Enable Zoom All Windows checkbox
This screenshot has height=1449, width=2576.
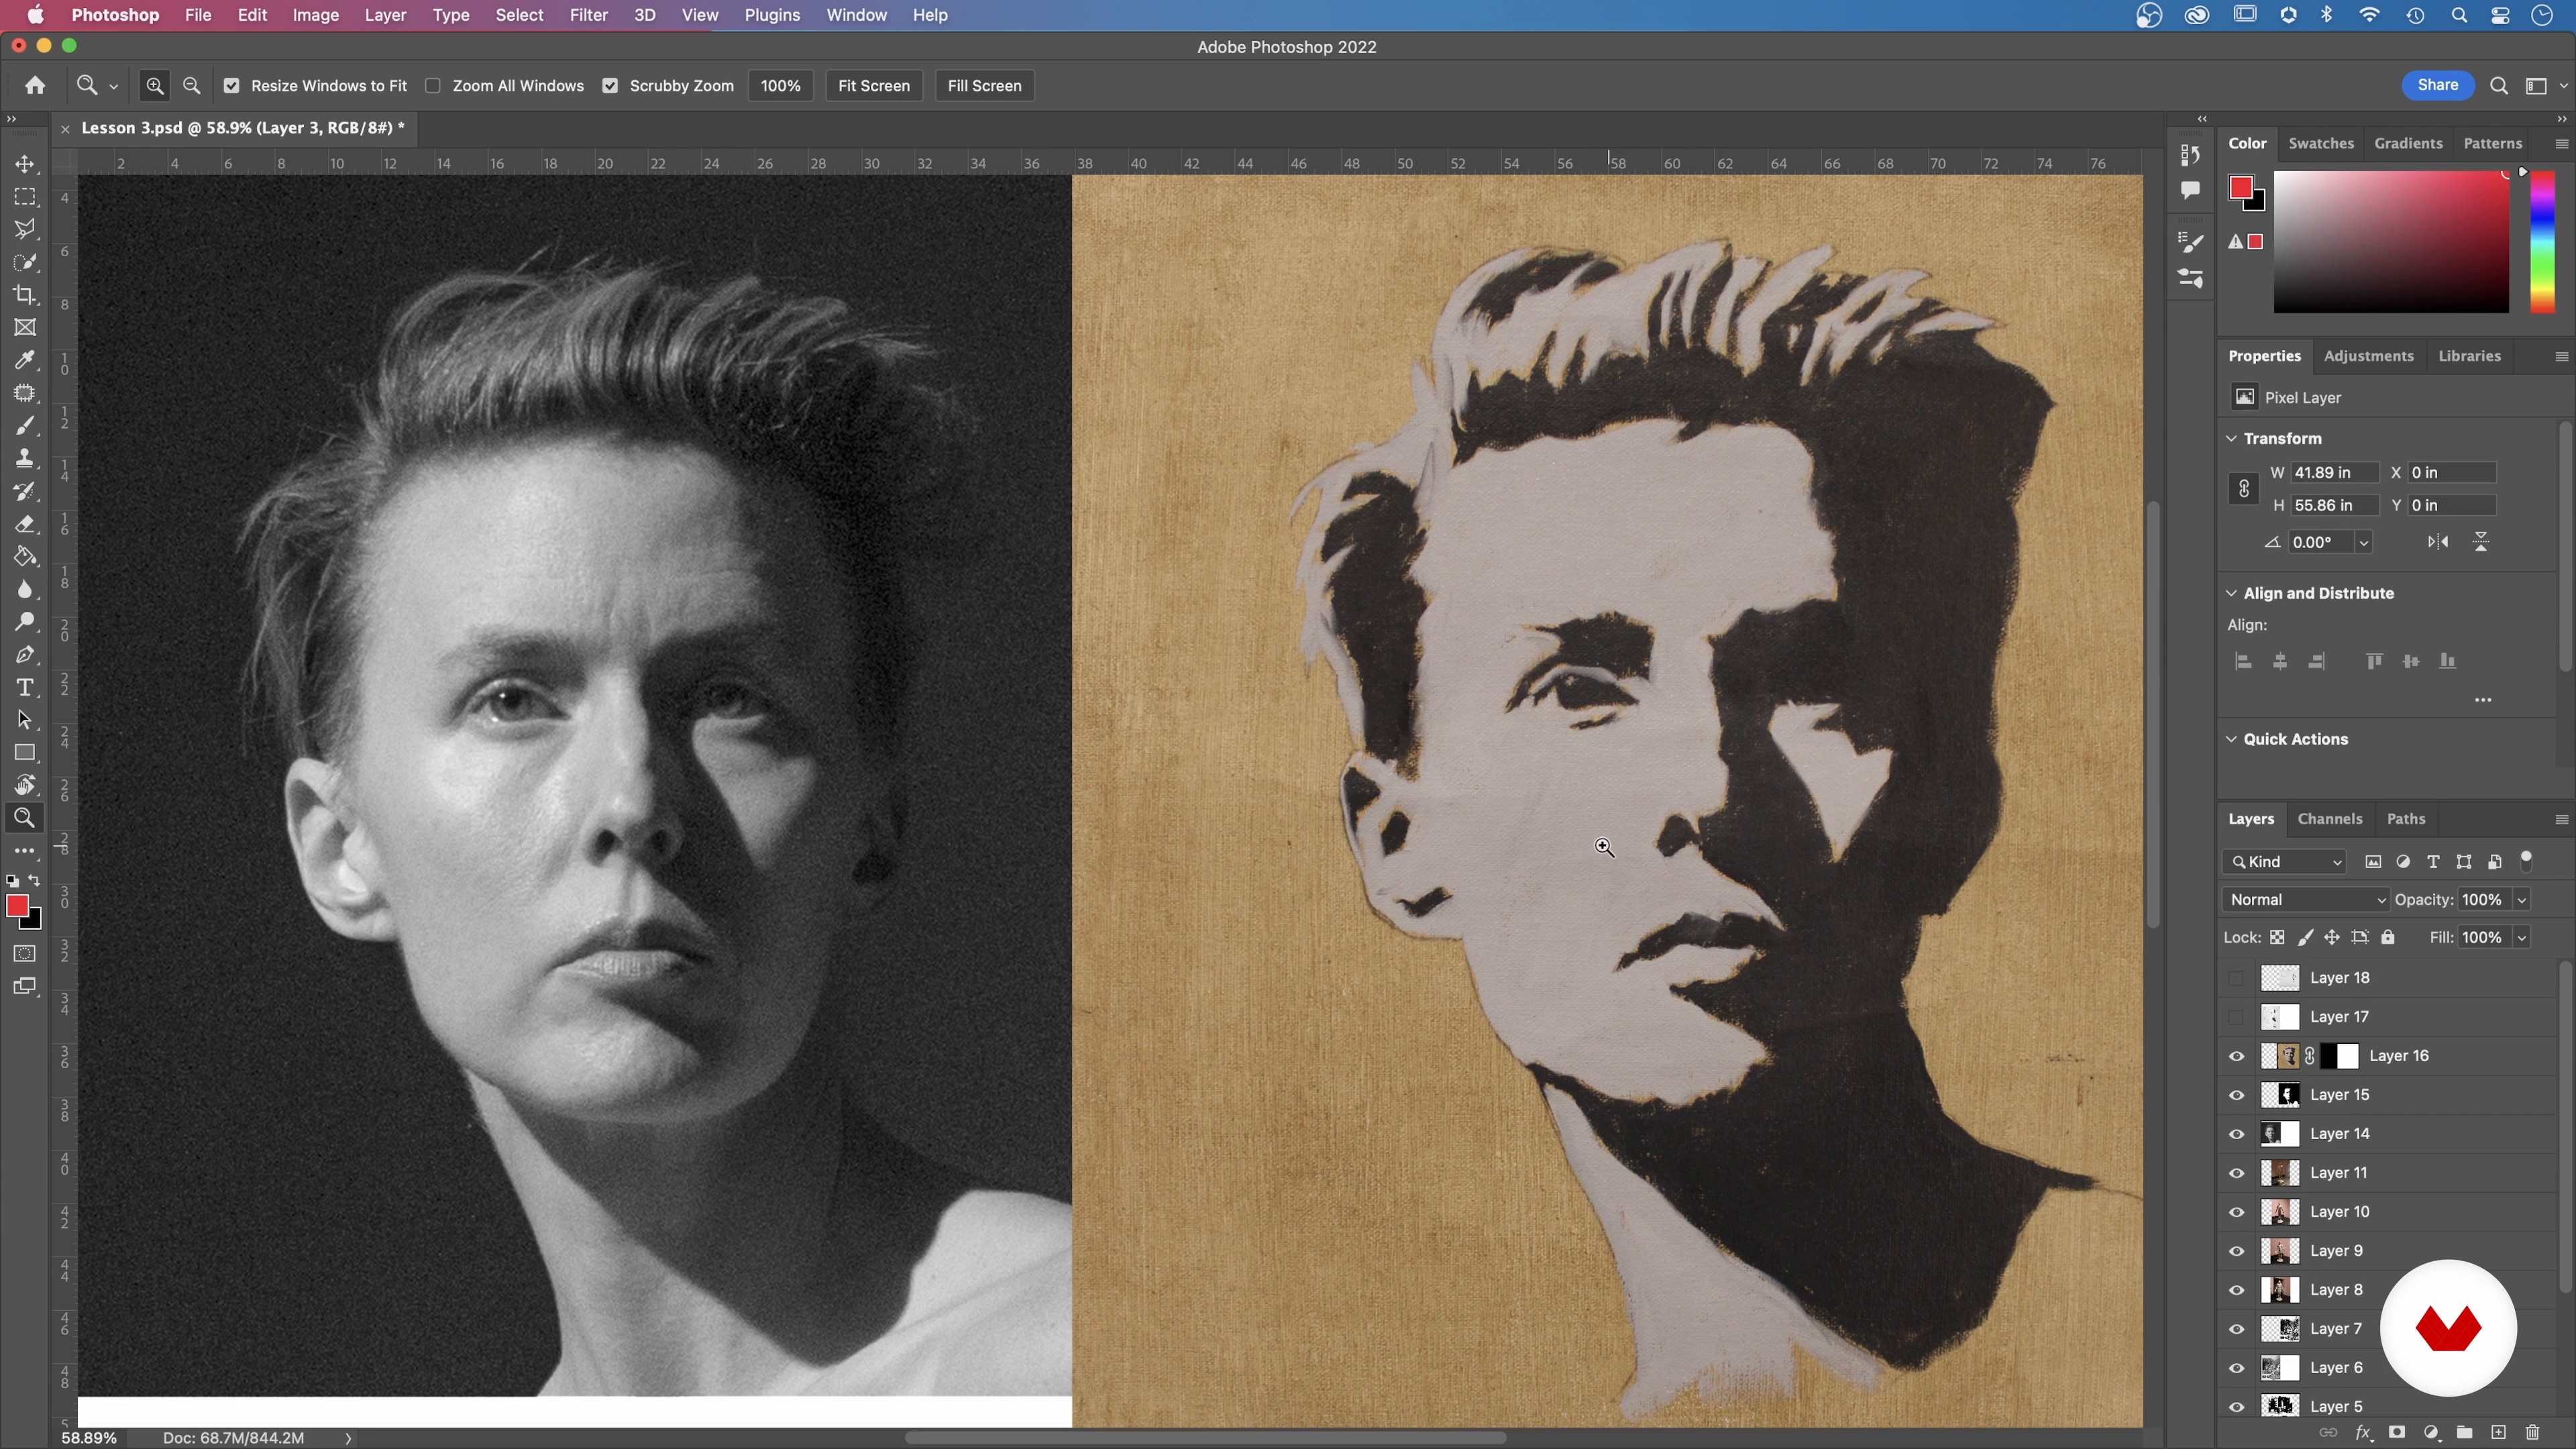click(433, 86)
